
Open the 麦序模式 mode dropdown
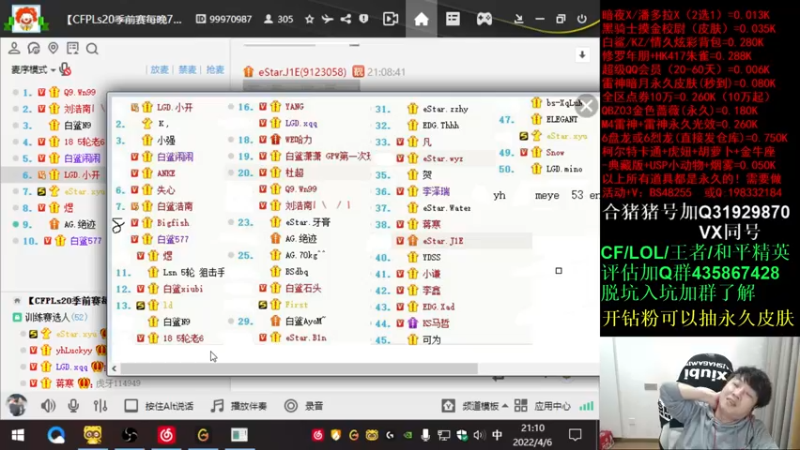(x=33, y=69)
